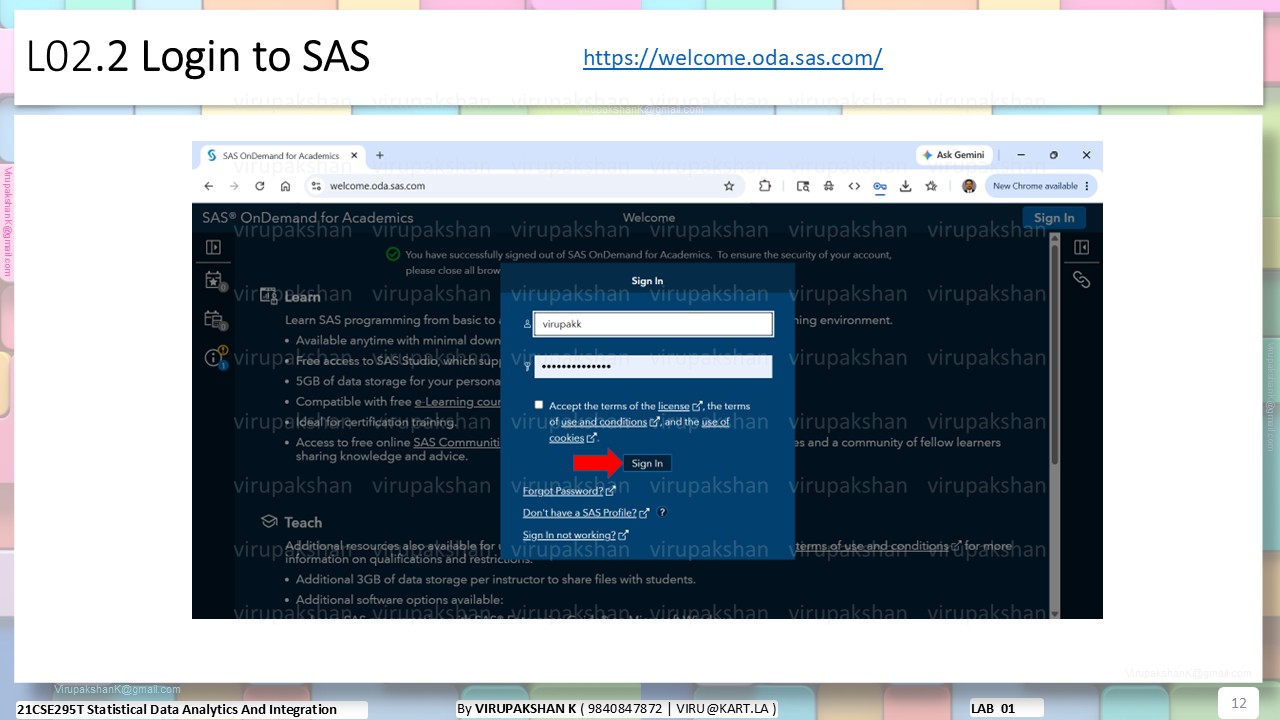Close the SAS OnDemand for Academics tab
The image size is (1280, 720).
click(x=354, y=156)
